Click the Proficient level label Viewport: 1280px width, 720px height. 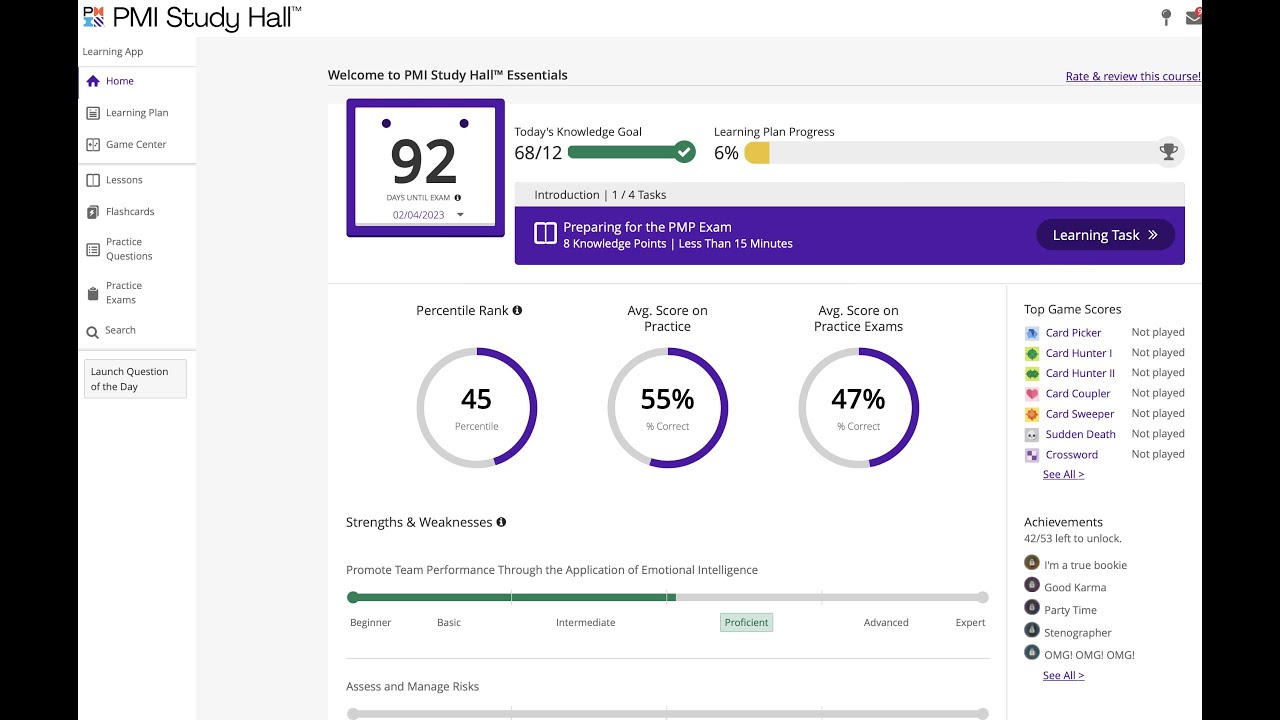click(x=746, y=622)
